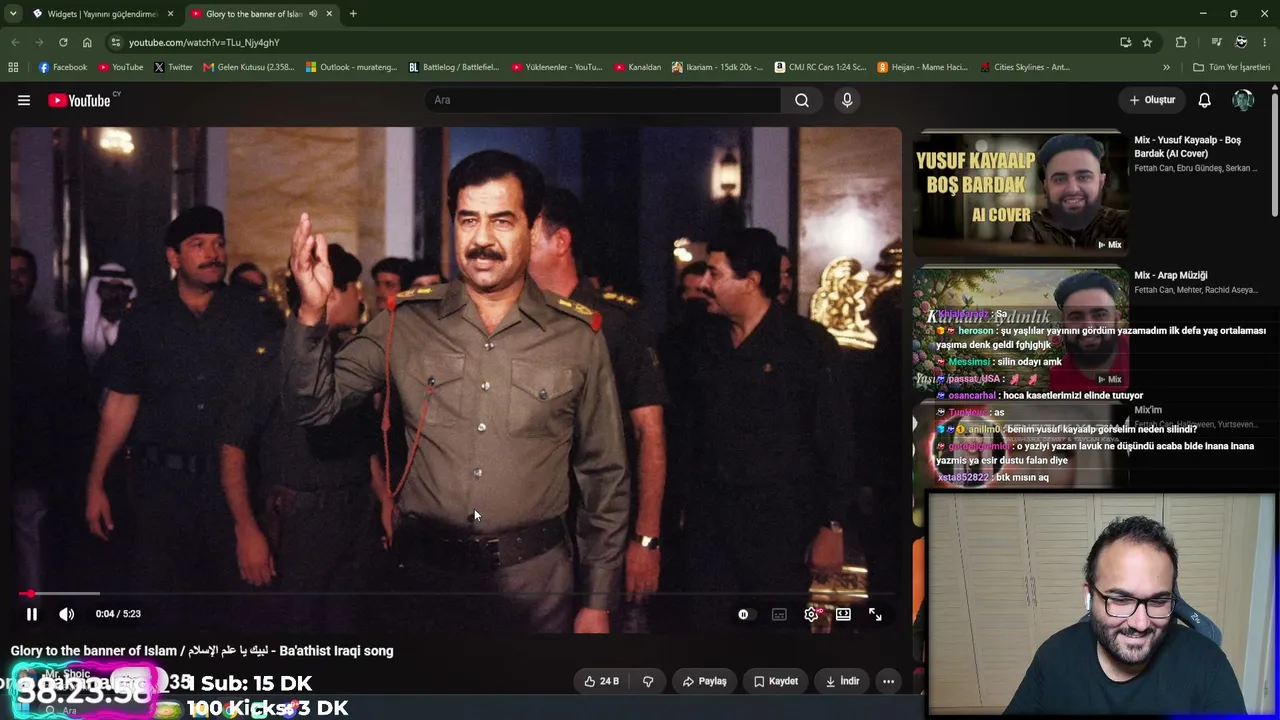
Task: Open the Ikariam bookmark
Action: coord(717,67)
